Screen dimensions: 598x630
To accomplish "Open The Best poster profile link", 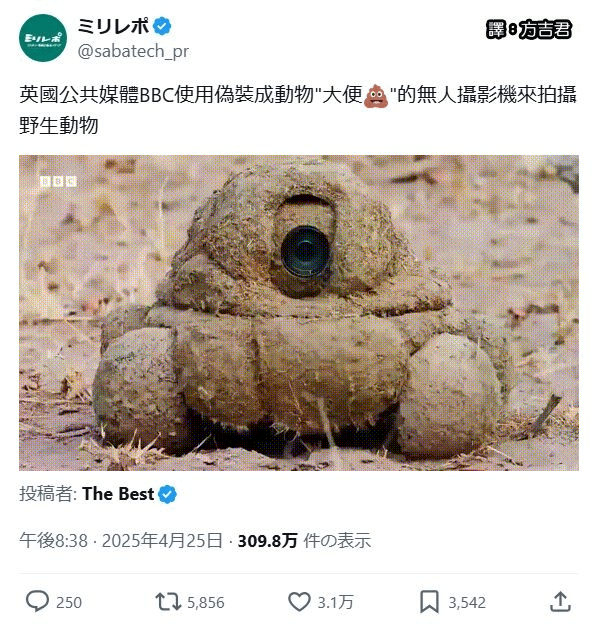I will point(118,494).
